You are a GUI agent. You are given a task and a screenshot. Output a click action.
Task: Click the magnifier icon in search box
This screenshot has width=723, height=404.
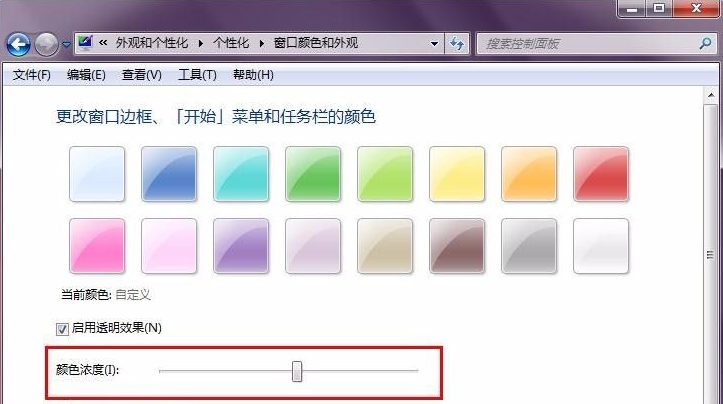[x=703, y=44]
